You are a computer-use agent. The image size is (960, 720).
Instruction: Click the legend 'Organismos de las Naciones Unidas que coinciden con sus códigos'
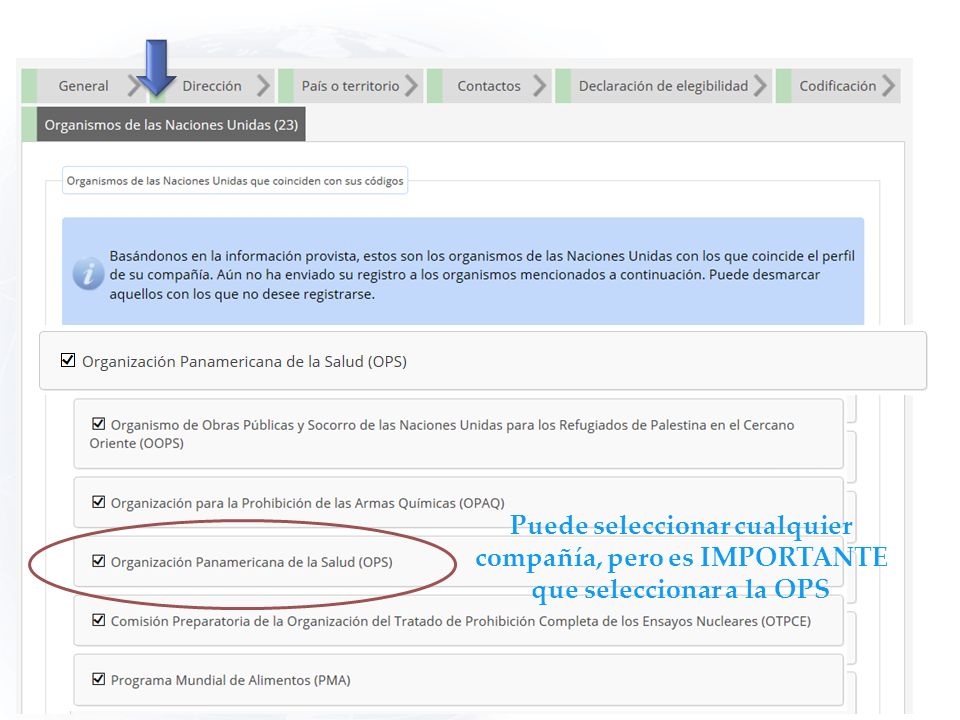(235, 181)
